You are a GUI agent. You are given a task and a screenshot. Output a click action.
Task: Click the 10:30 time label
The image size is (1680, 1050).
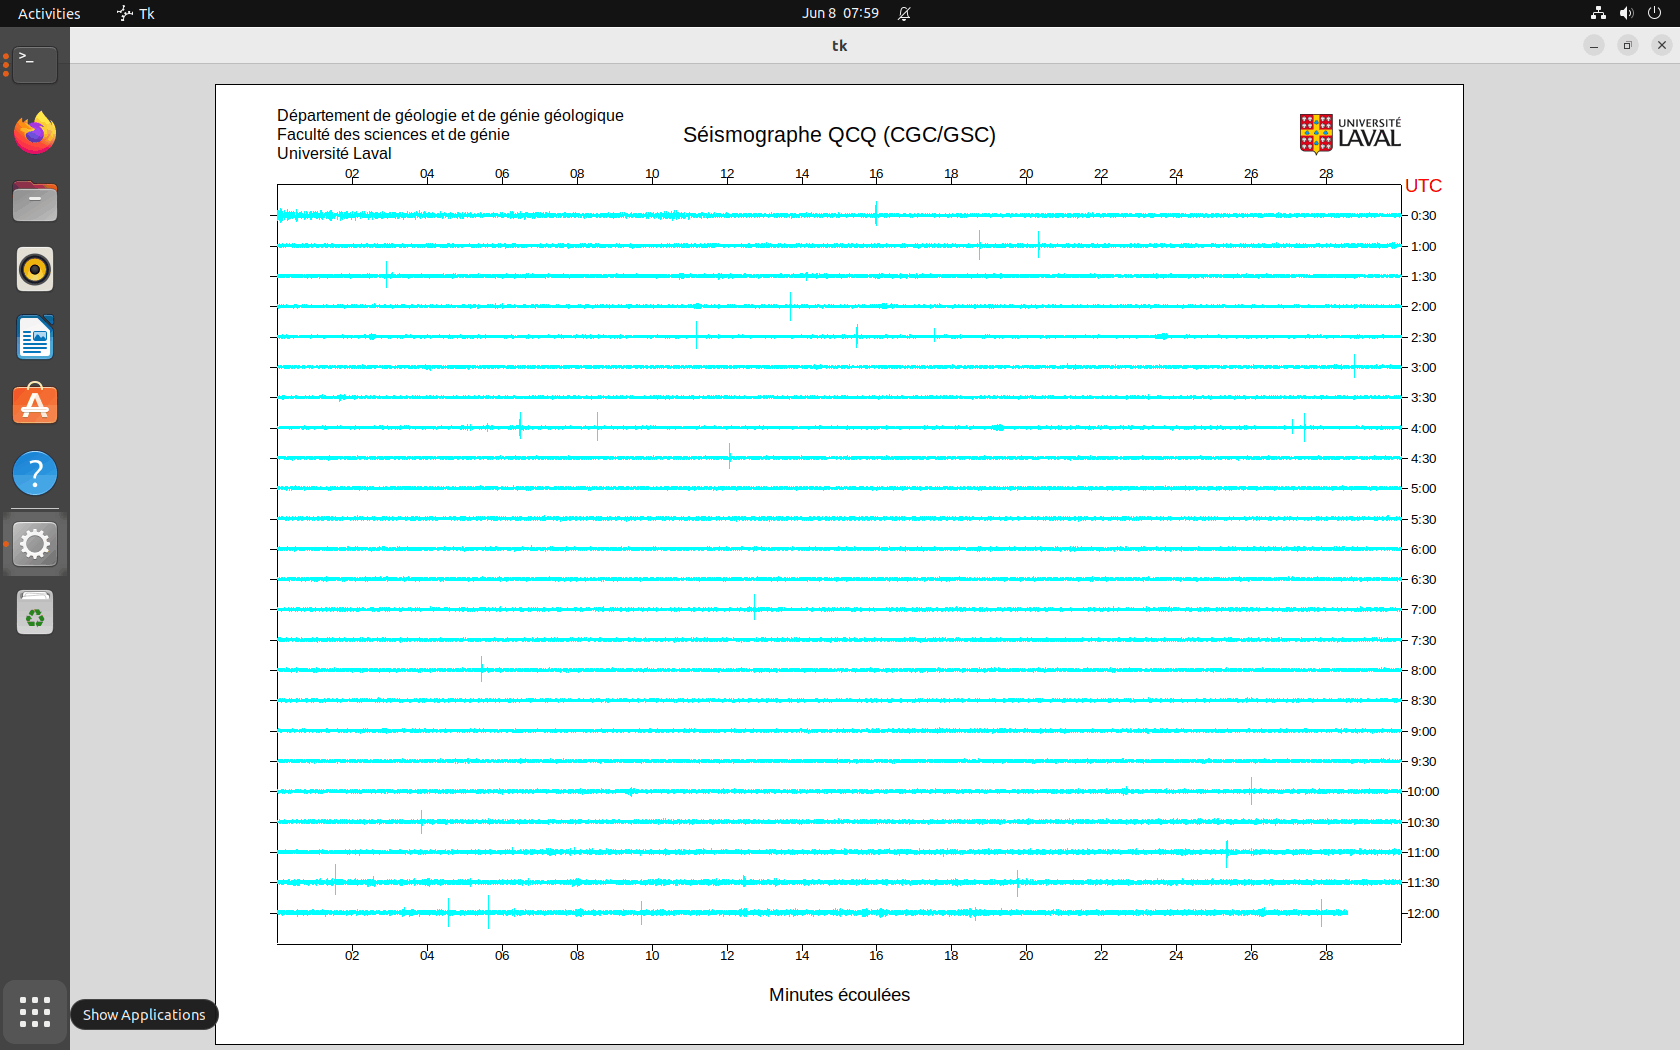click(1423, 823)
